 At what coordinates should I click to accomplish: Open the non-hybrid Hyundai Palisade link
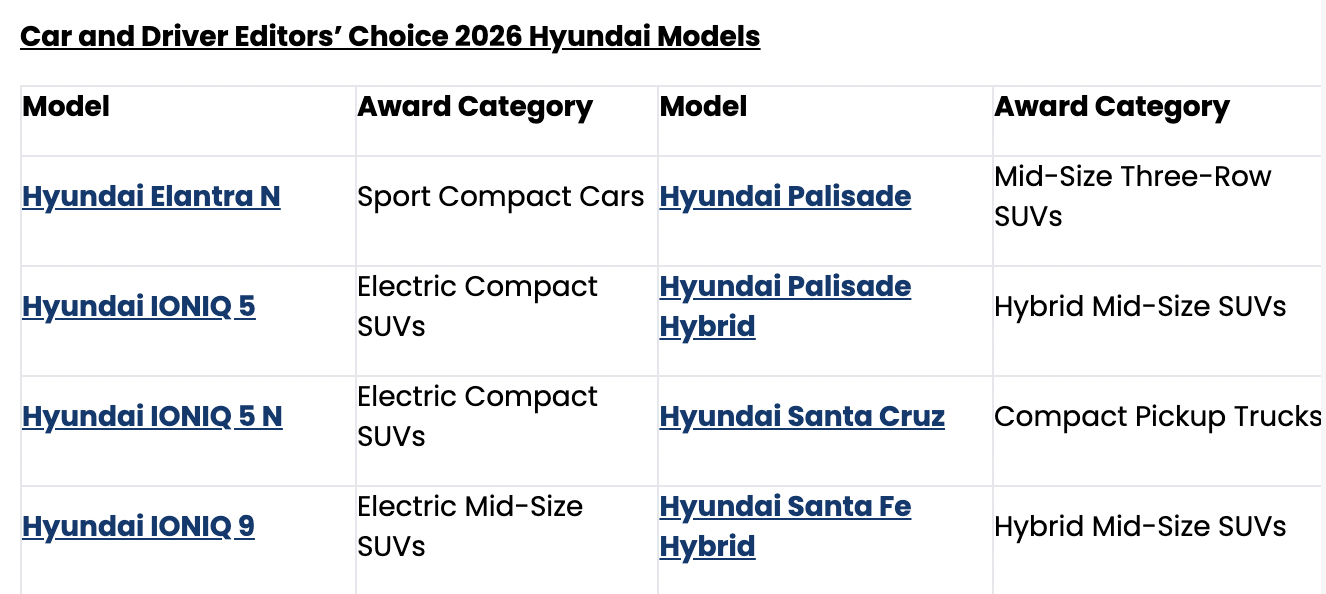(785, 196)
